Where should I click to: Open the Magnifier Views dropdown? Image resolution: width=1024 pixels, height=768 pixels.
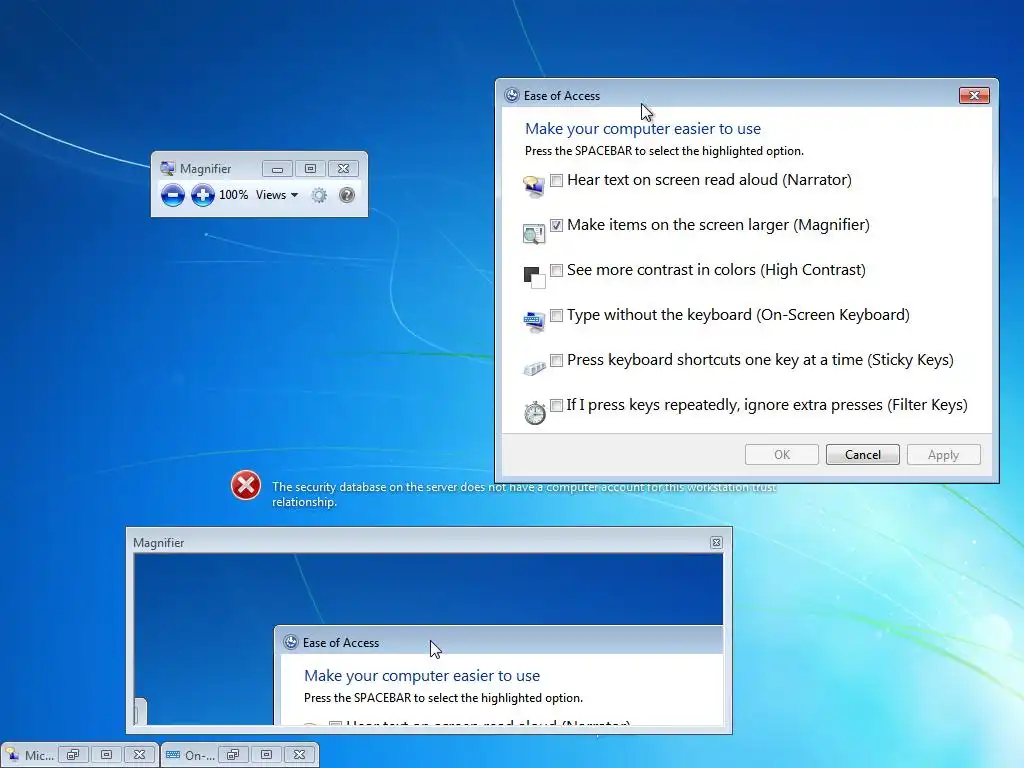coord(277,195)
